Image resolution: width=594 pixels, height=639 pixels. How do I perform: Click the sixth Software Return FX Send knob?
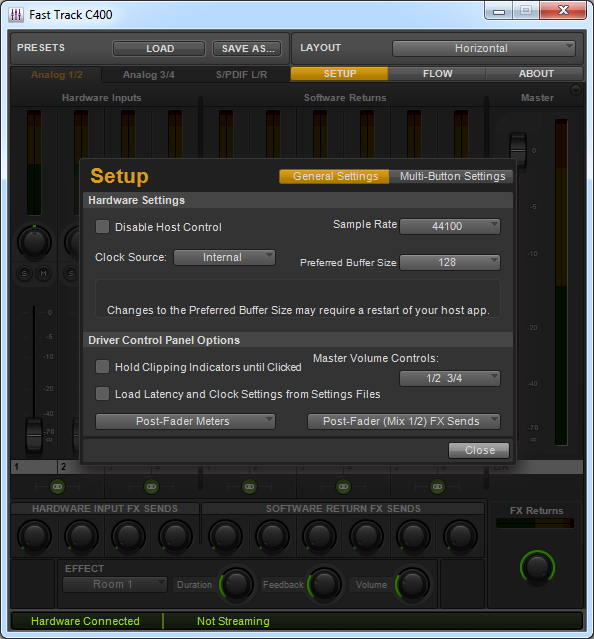[460, 536]
